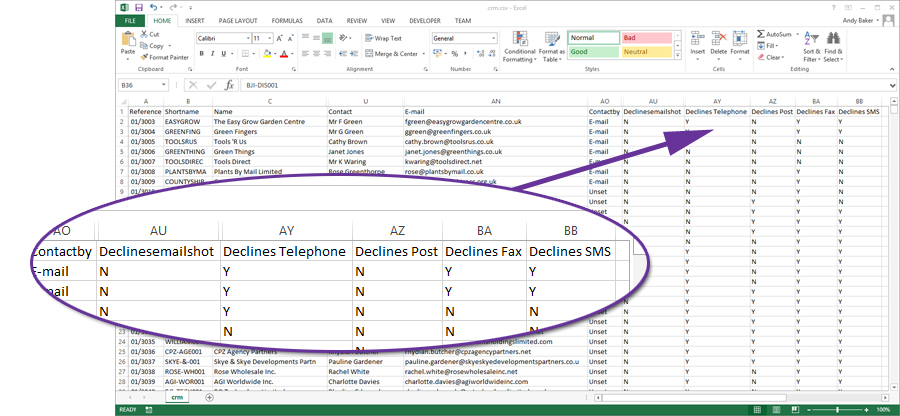Click the Format Painter brush
900x416 pixels.
164,57
